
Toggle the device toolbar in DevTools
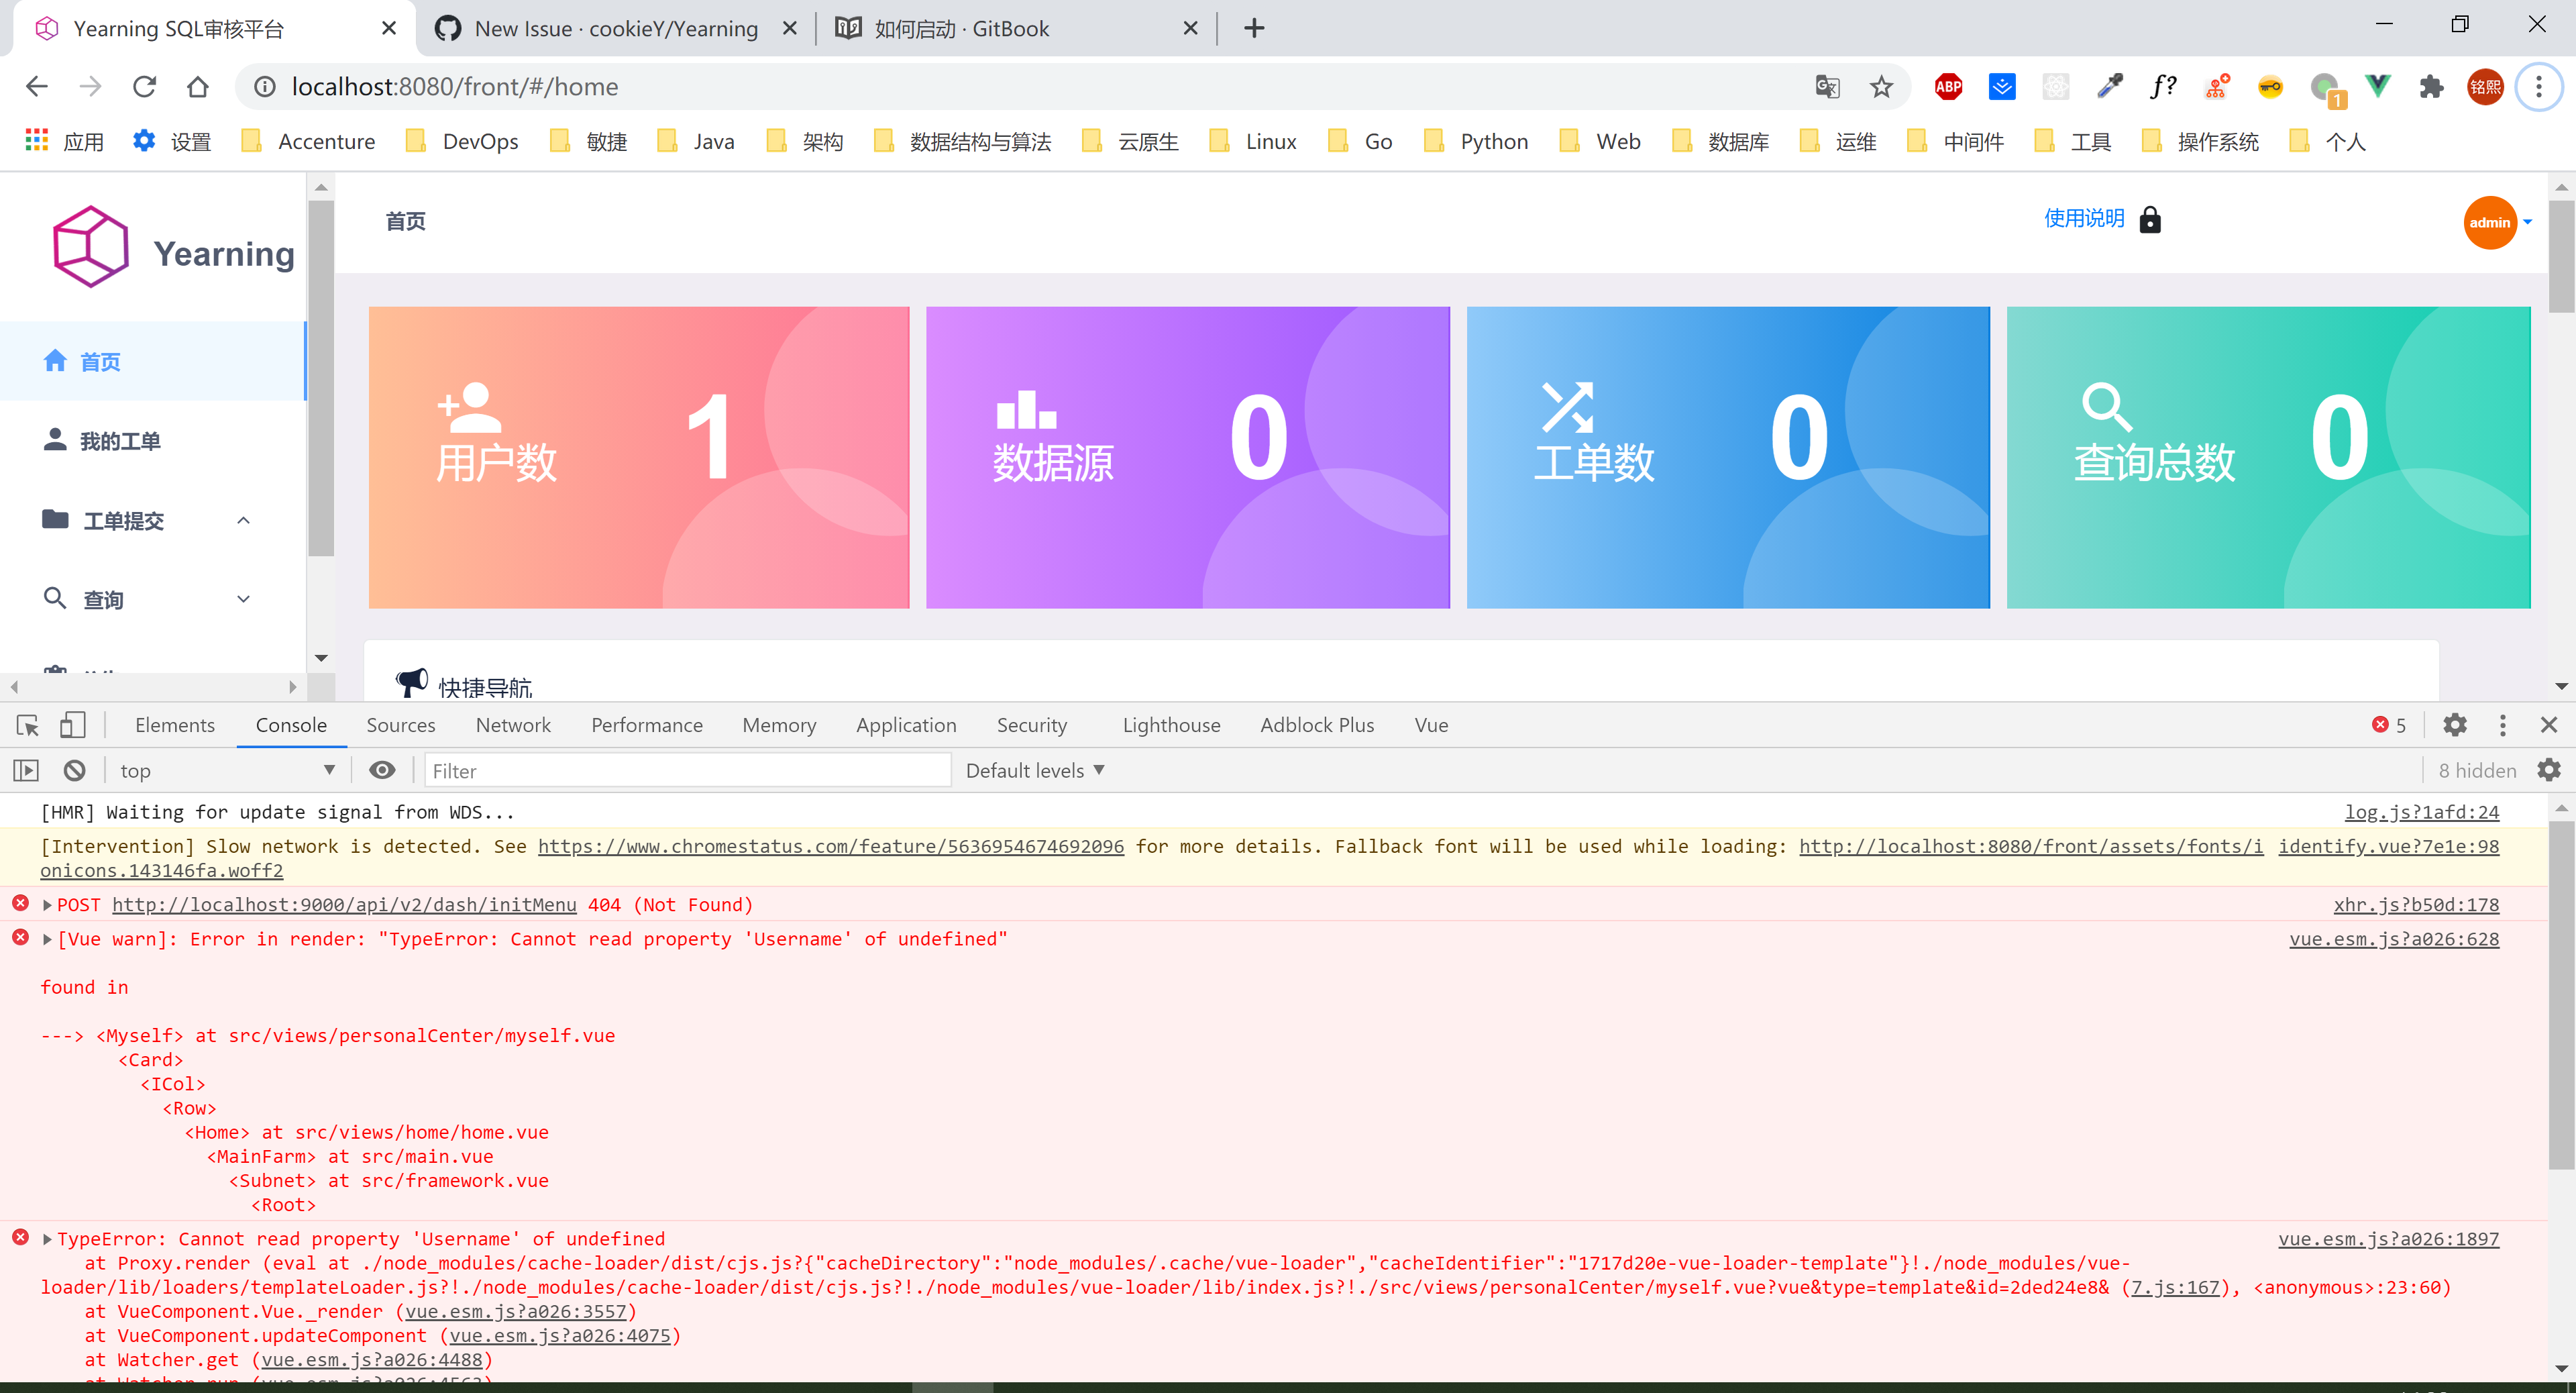point(72,725)
